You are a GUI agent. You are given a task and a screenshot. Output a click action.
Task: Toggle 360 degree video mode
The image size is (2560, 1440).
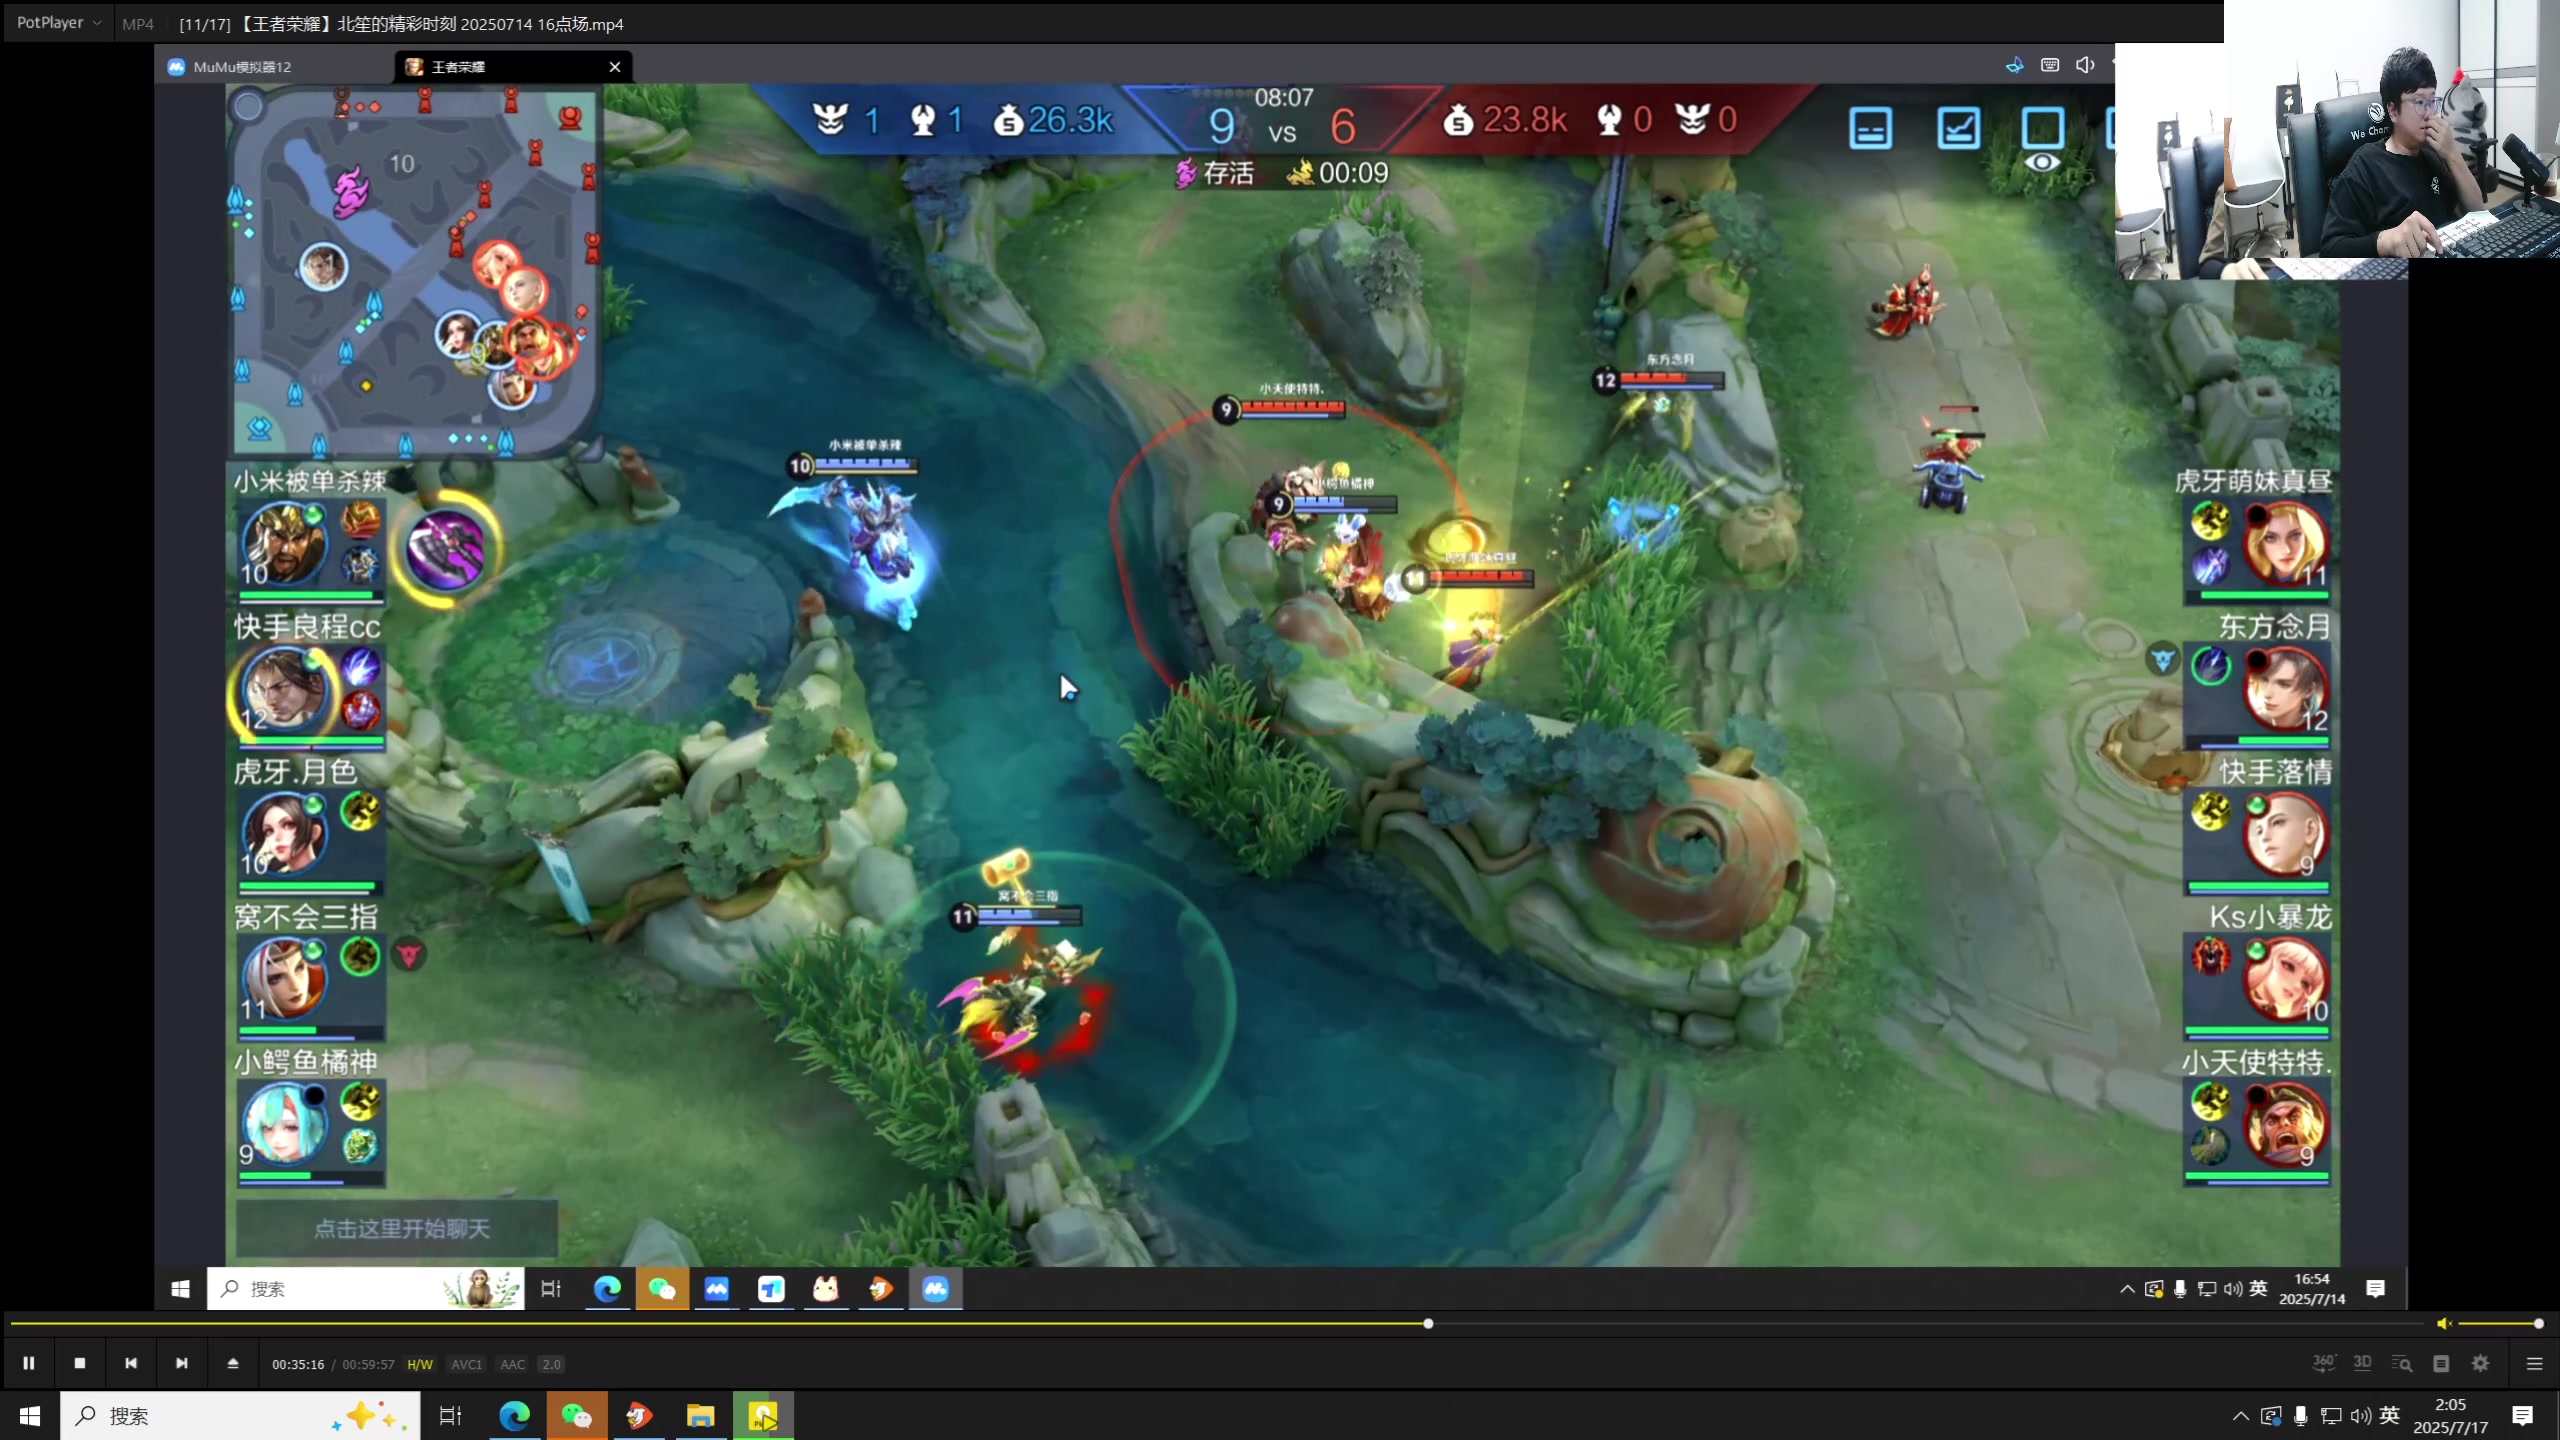pyautogui.click(x=2323, y=1363)
